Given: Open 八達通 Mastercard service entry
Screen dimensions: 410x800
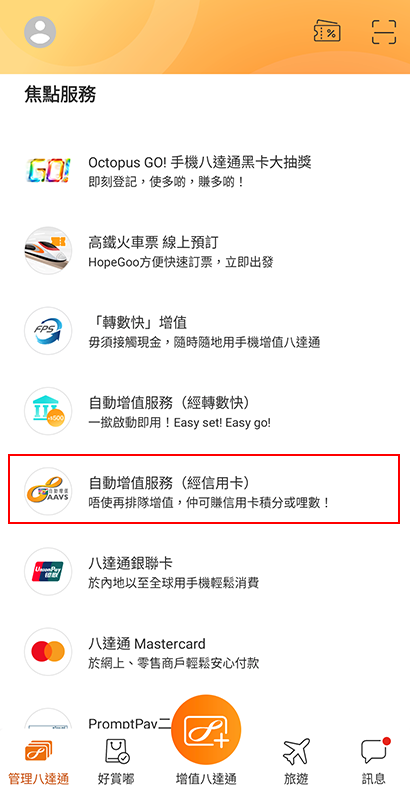Looking at the screenshot, I should (205, 651).
